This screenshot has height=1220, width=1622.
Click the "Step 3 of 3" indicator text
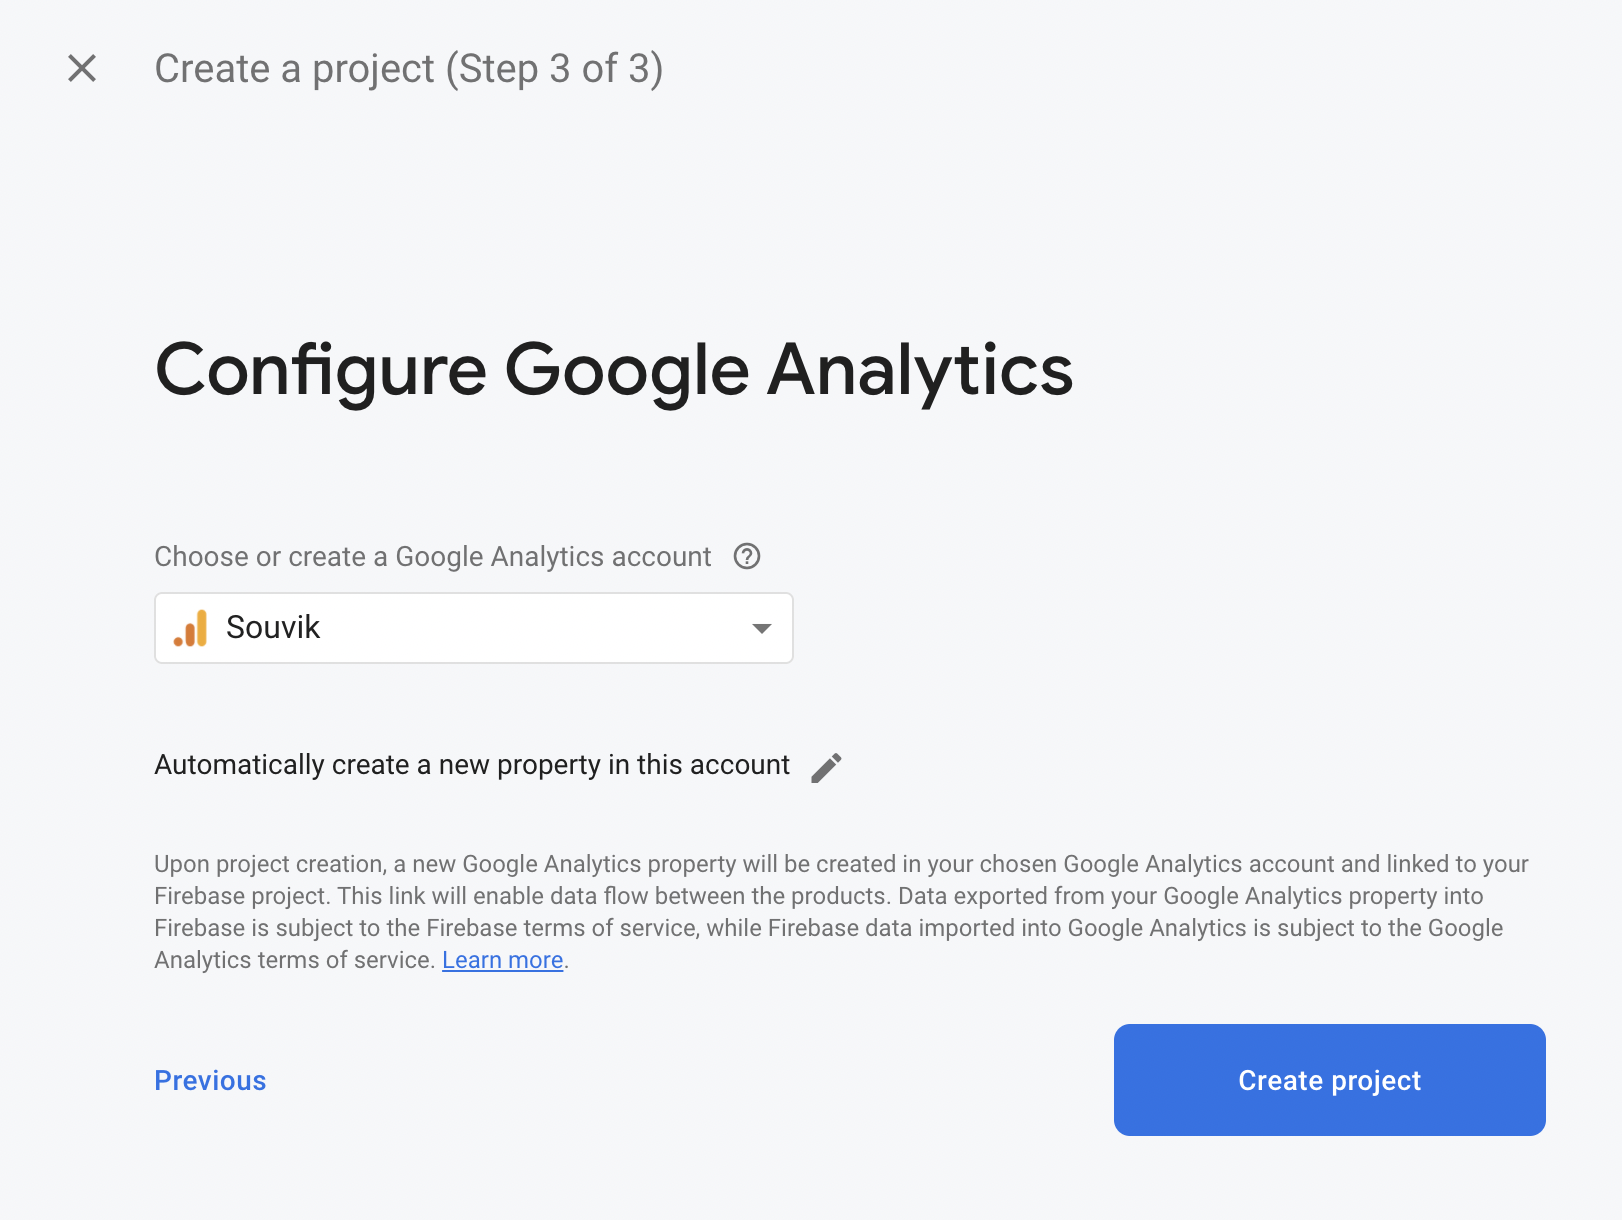click(x=554, y=69)
